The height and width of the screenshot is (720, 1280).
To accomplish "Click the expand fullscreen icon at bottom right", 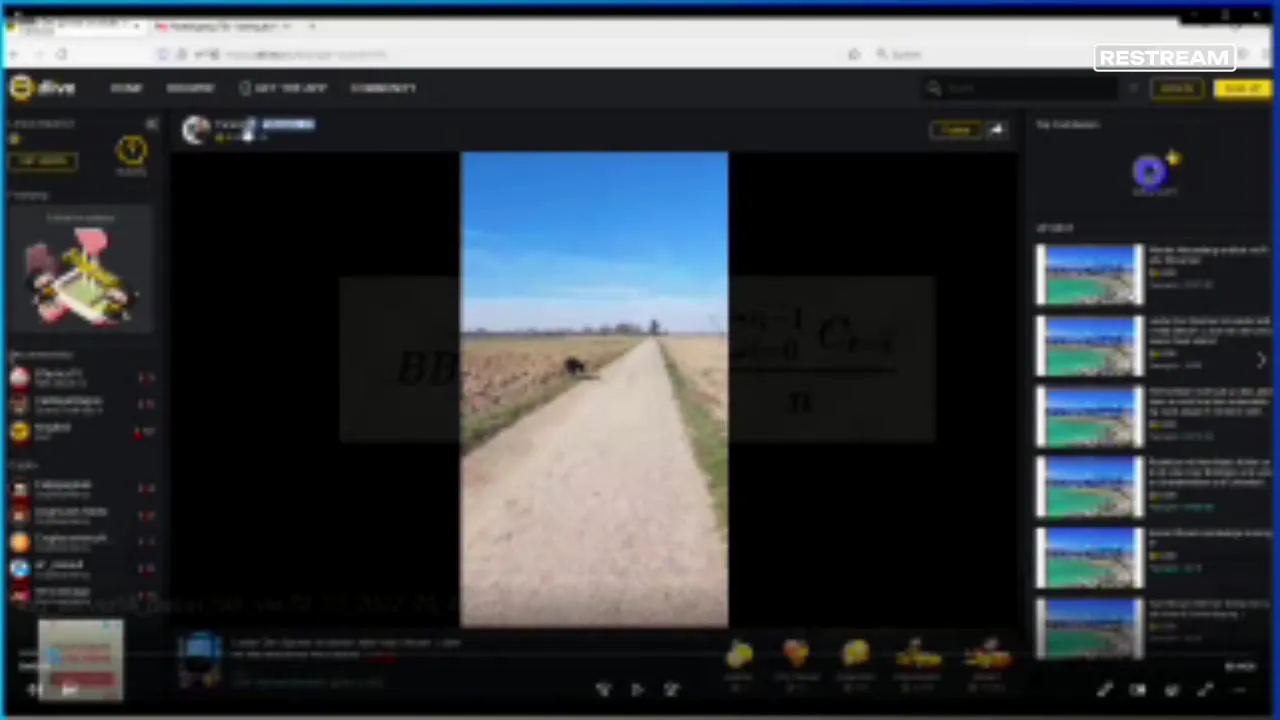I will click(x=1205, y=689).
